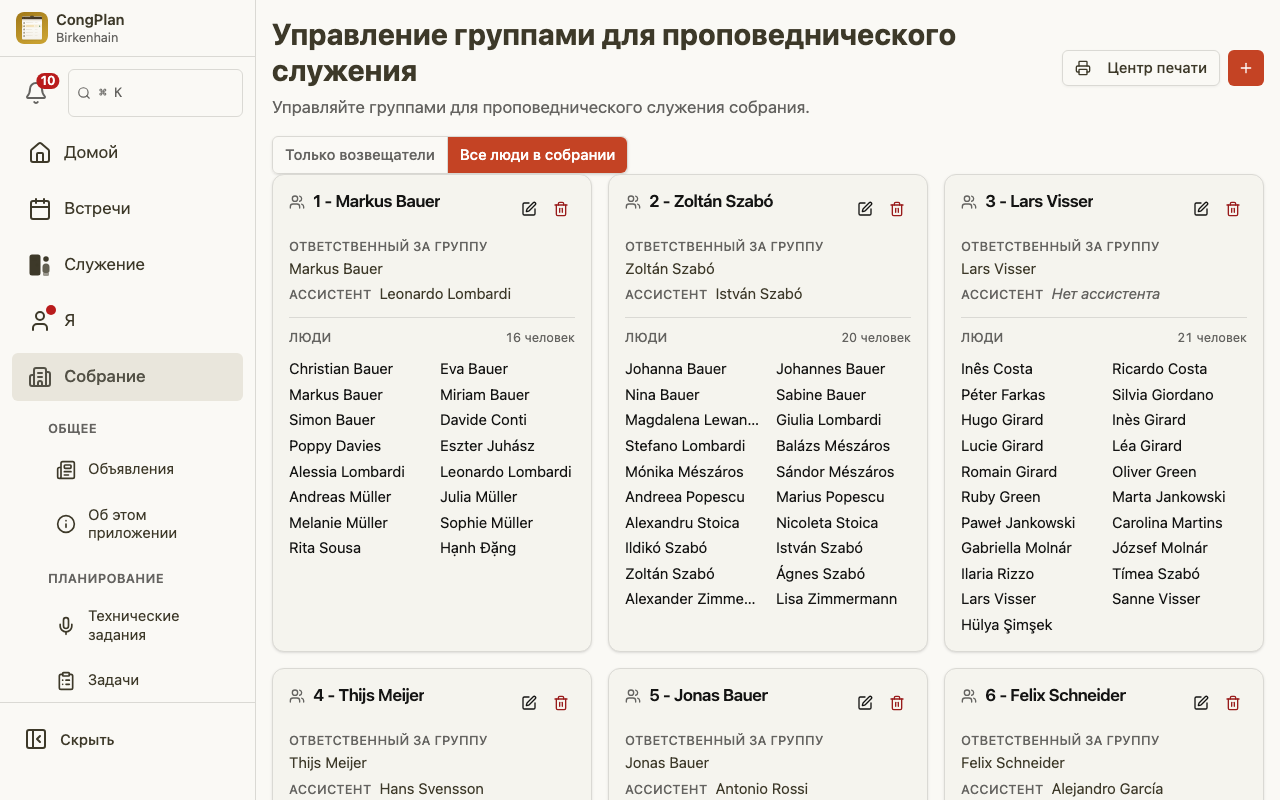Delete group 5 - Jonas Bauer
The image size is (1280, 800).
897,703
